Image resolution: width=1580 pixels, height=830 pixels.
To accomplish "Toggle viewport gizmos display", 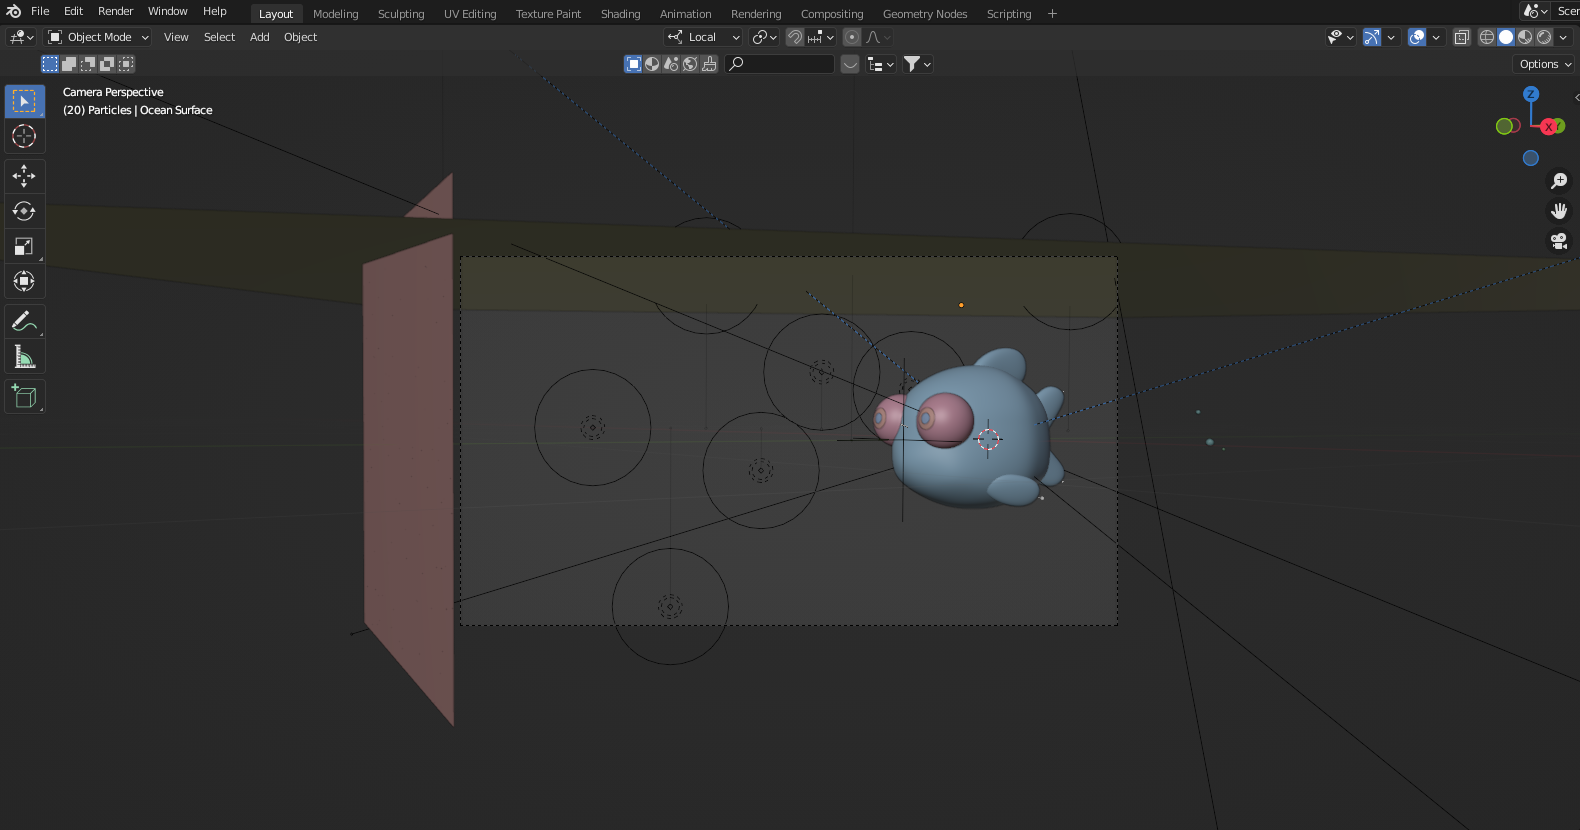I will 1372,37.
